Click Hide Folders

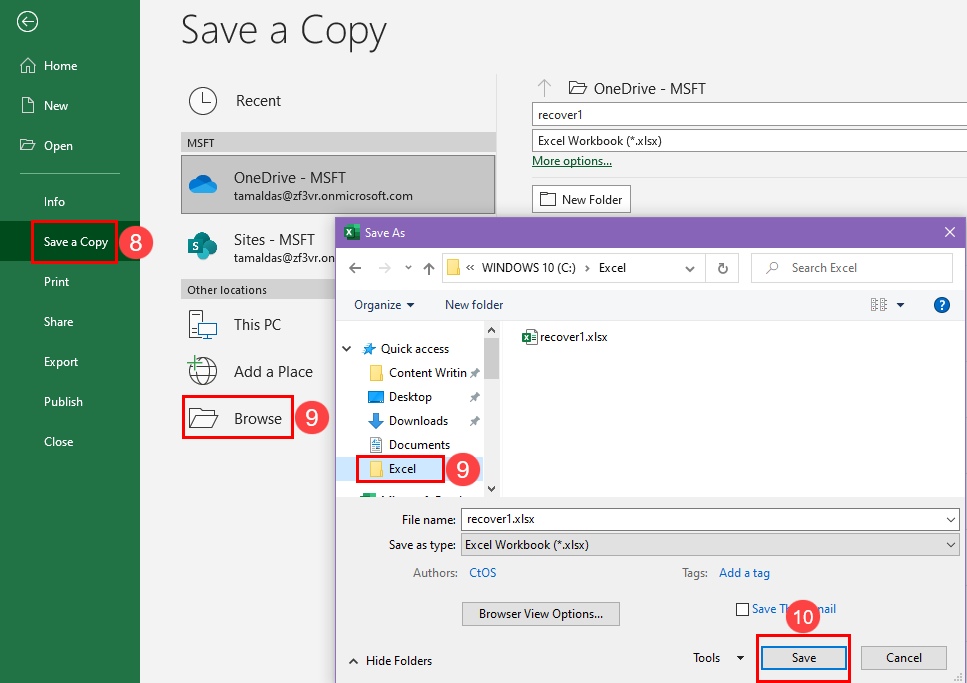click(x=390, y=661)
